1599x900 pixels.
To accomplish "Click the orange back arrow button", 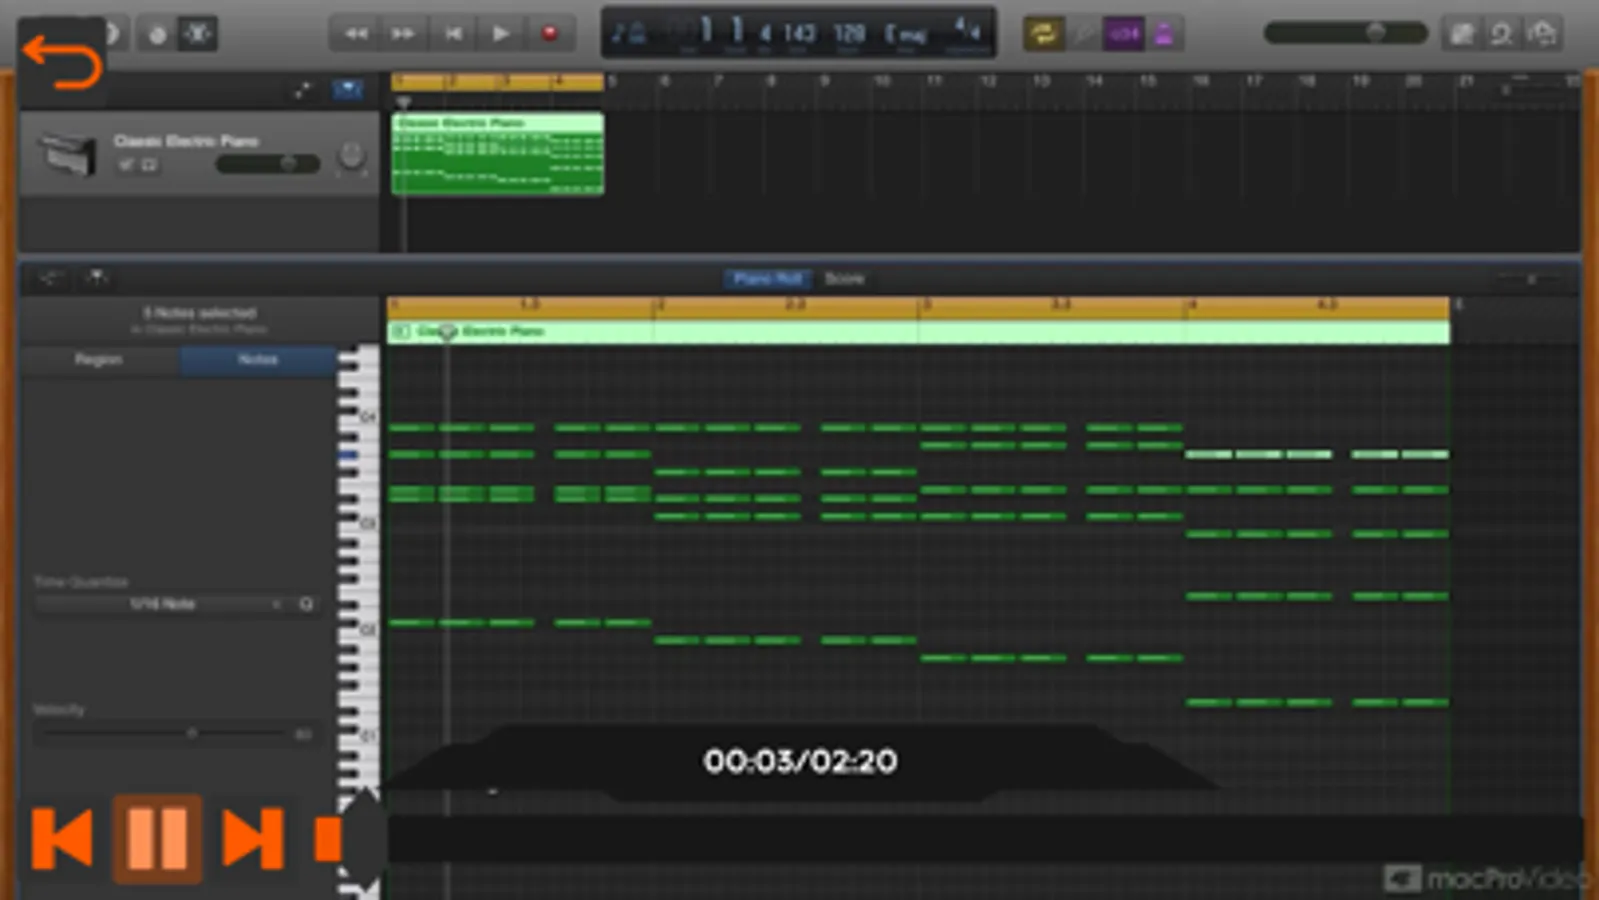I will click(x=62, y=62).
